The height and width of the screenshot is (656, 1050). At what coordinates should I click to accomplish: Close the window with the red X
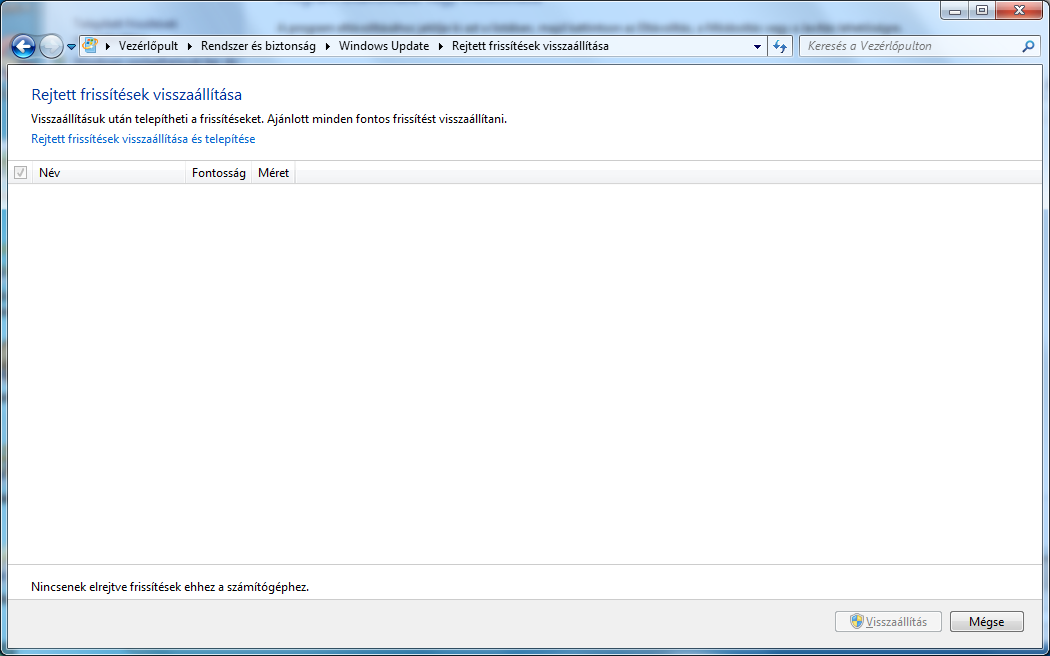point(1020,11)
